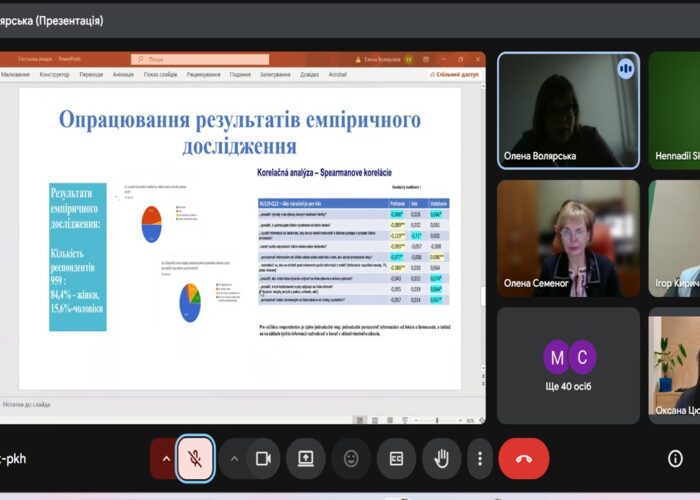Viewport: 700px width, 500px height.
Task: Open the Acrobat ribbon tab
Action: (x=338, y=74)
